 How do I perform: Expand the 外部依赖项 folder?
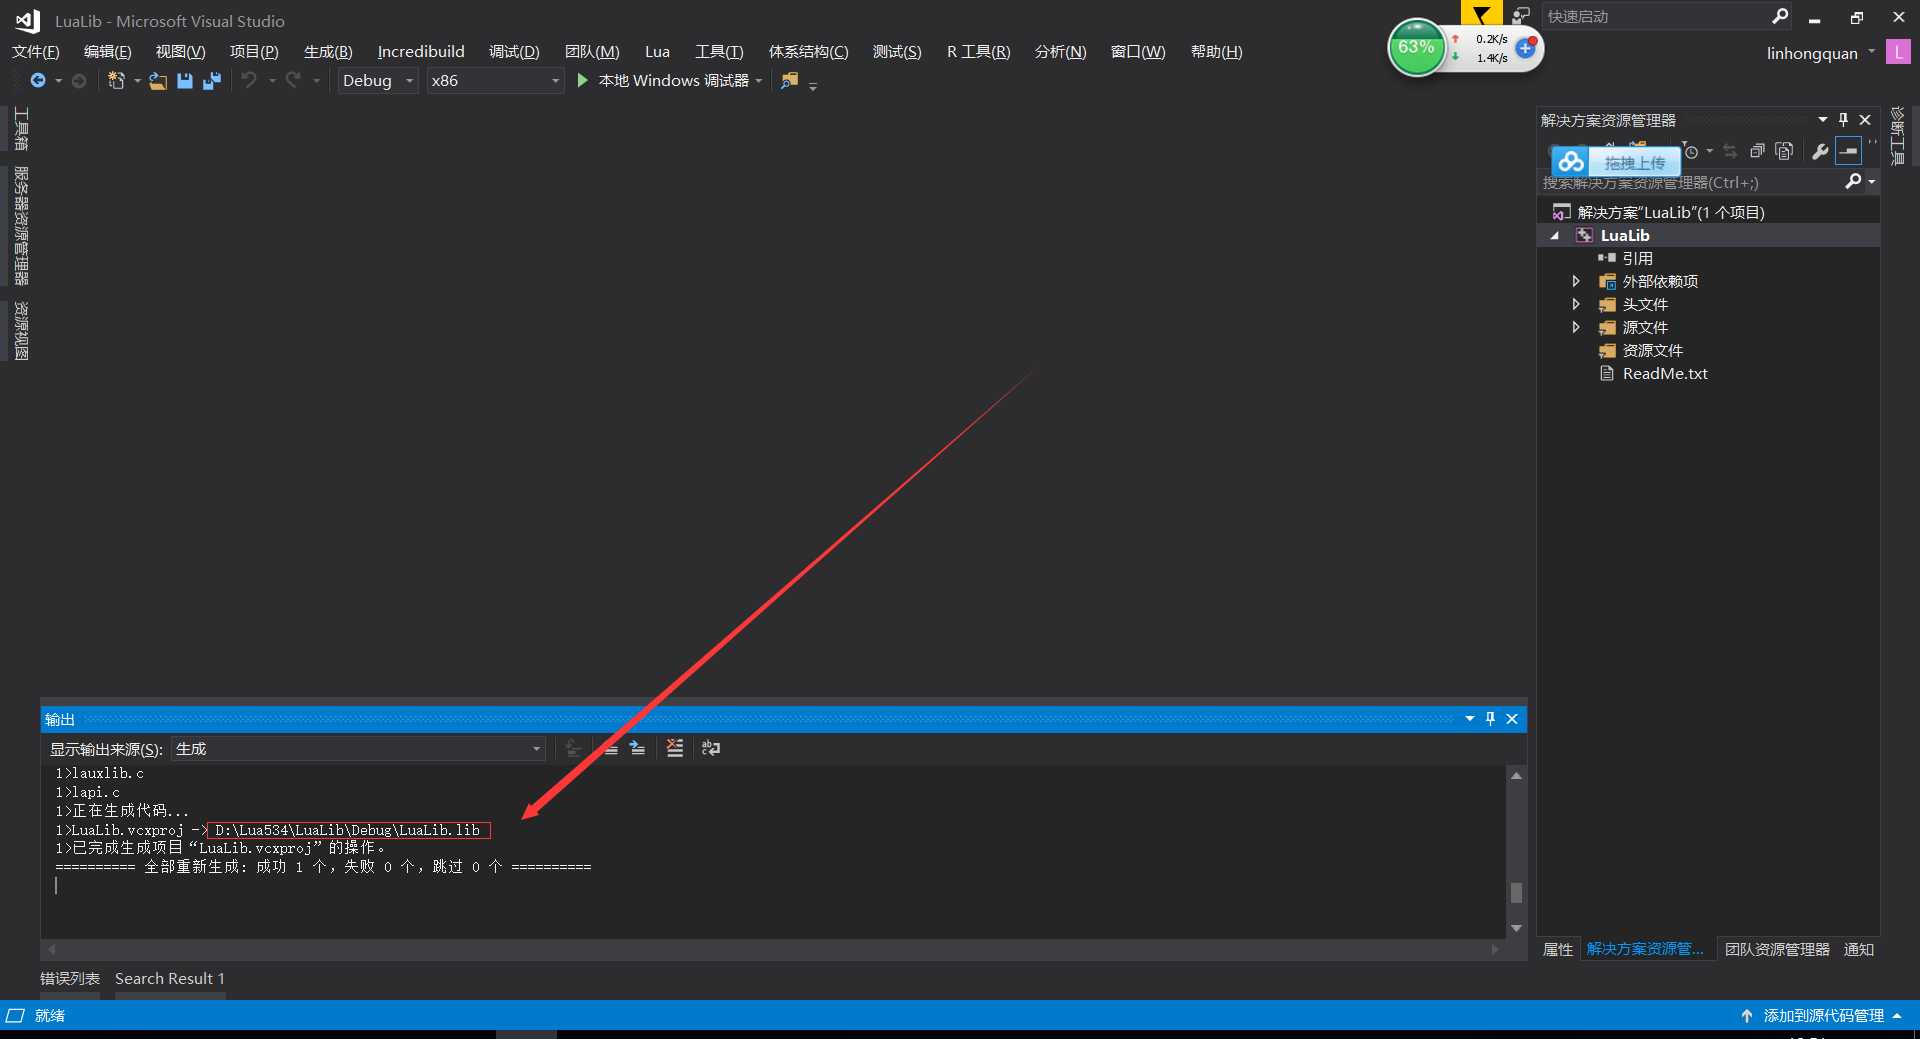click(1576, 281)
